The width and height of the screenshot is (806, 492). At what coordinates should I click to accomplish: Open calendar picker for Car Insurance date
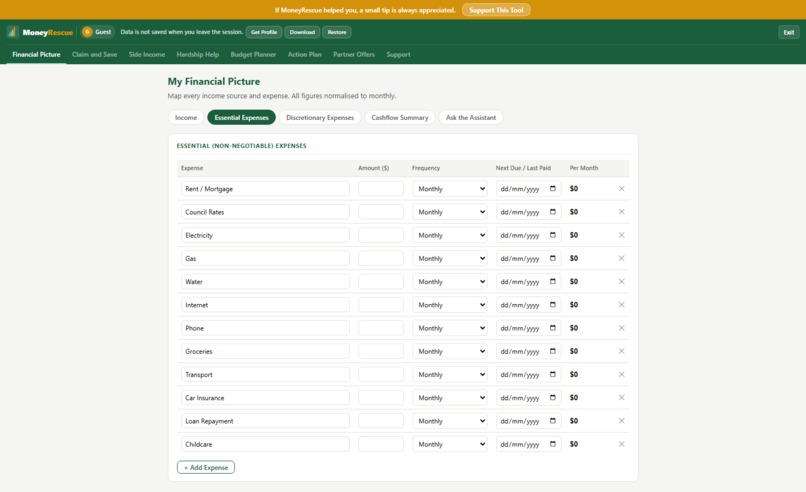553,397
